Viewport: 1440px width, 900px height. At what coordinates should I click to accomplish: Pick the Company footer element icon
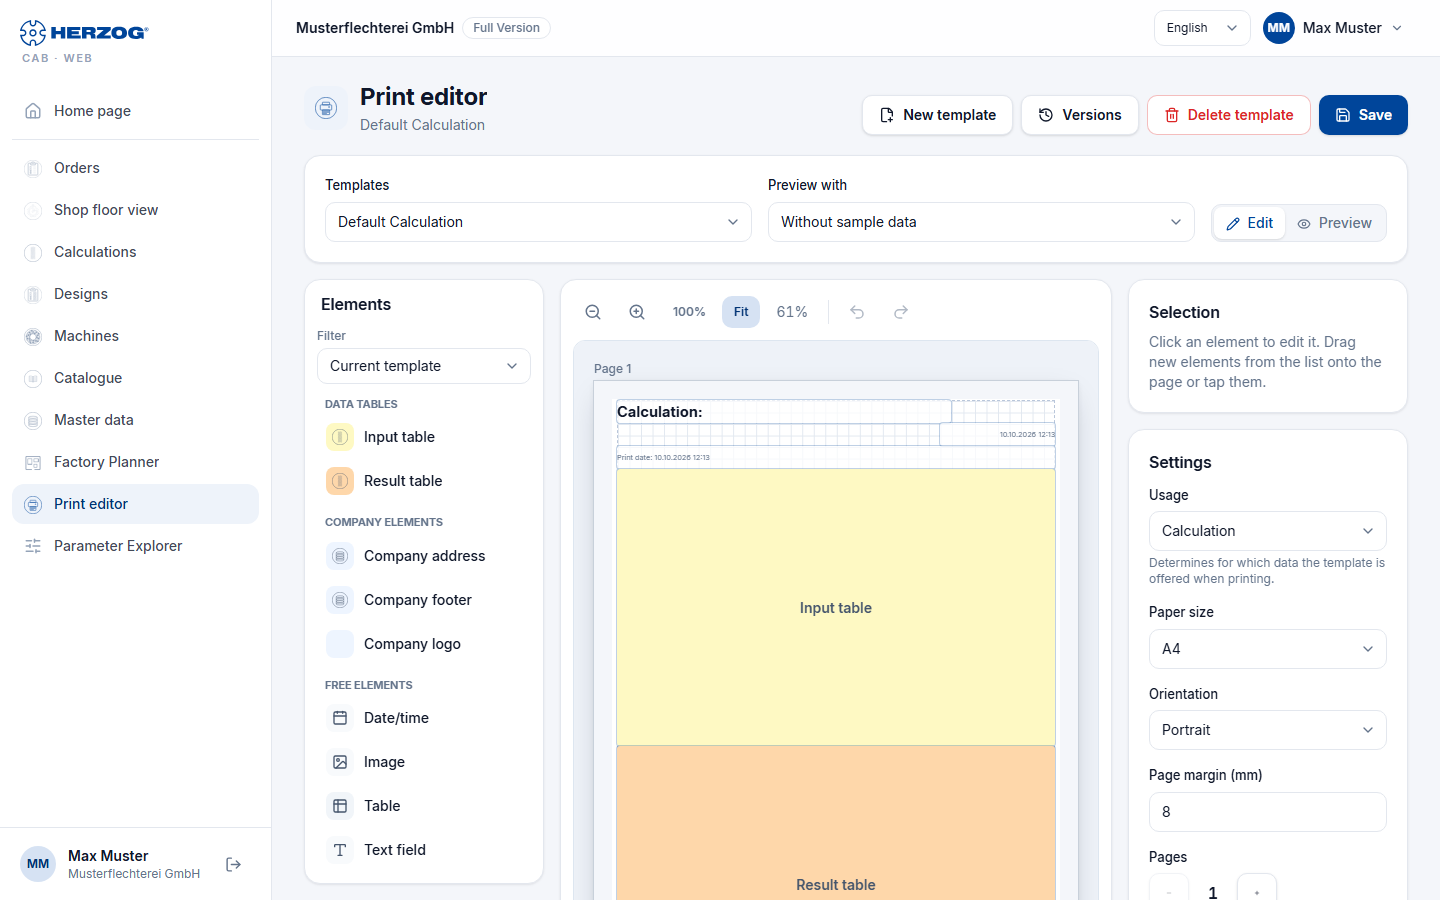click(x=340, y=600)
